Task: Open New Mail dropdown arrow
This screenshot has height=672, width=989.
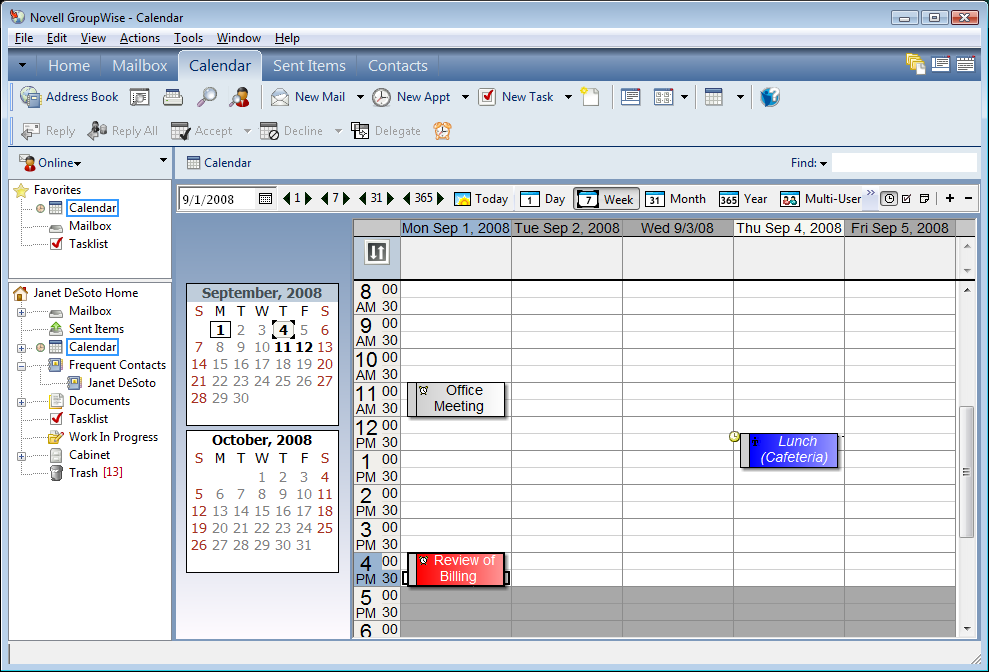Action: coord(360,97)
